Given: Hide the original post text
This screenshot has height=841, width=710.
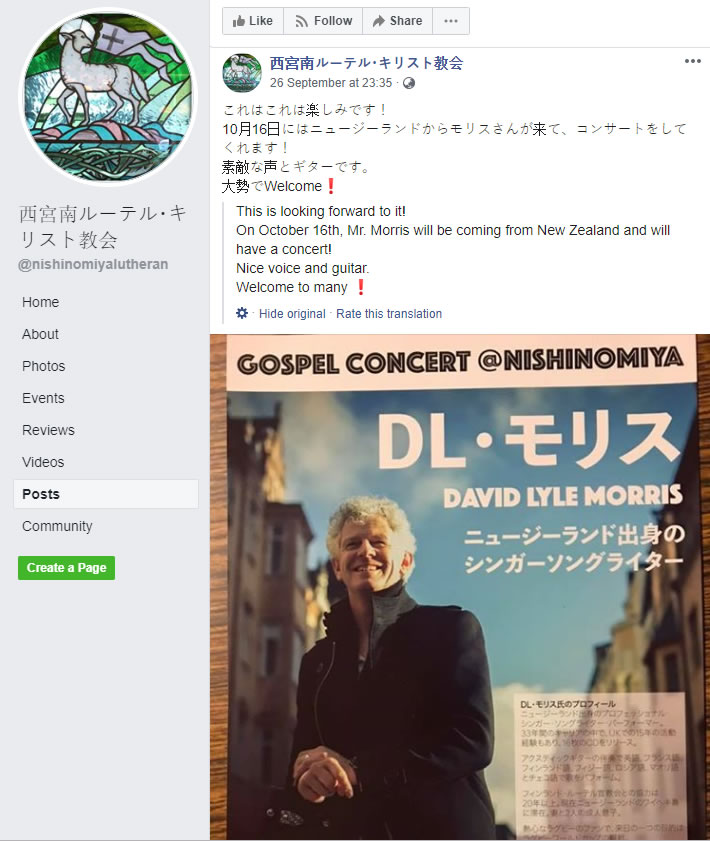Looking at the screenshot, I should 292,314.
